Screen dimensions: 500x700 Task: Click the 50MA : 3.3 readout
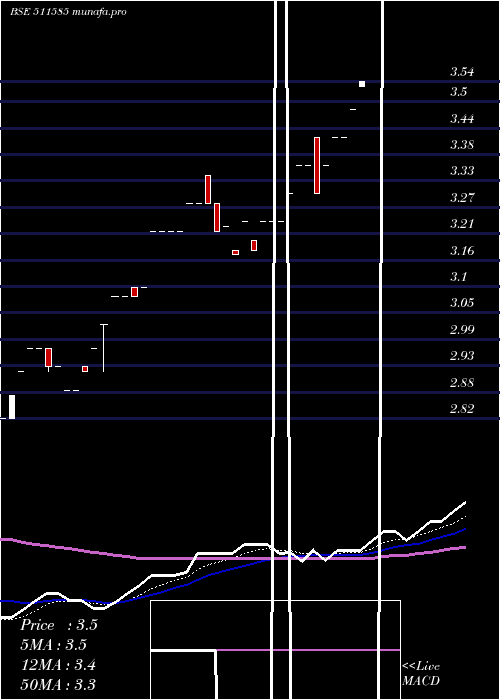point(58,684)
